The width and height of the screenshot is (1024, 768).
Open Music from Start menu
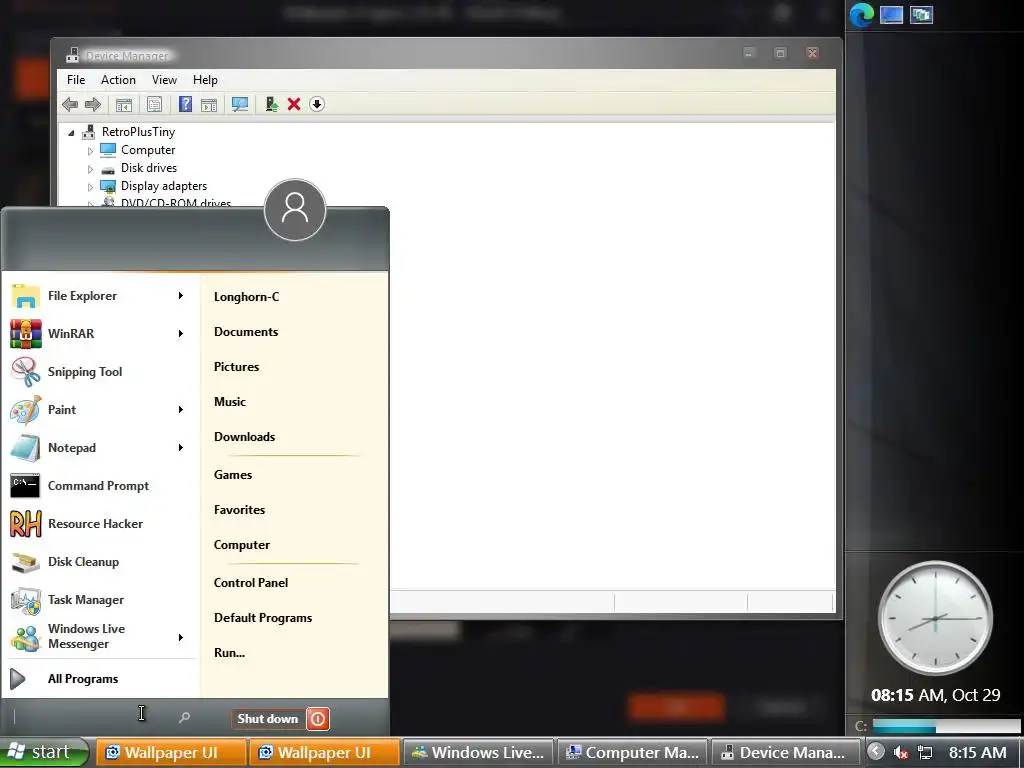click(x=230, y=402)
